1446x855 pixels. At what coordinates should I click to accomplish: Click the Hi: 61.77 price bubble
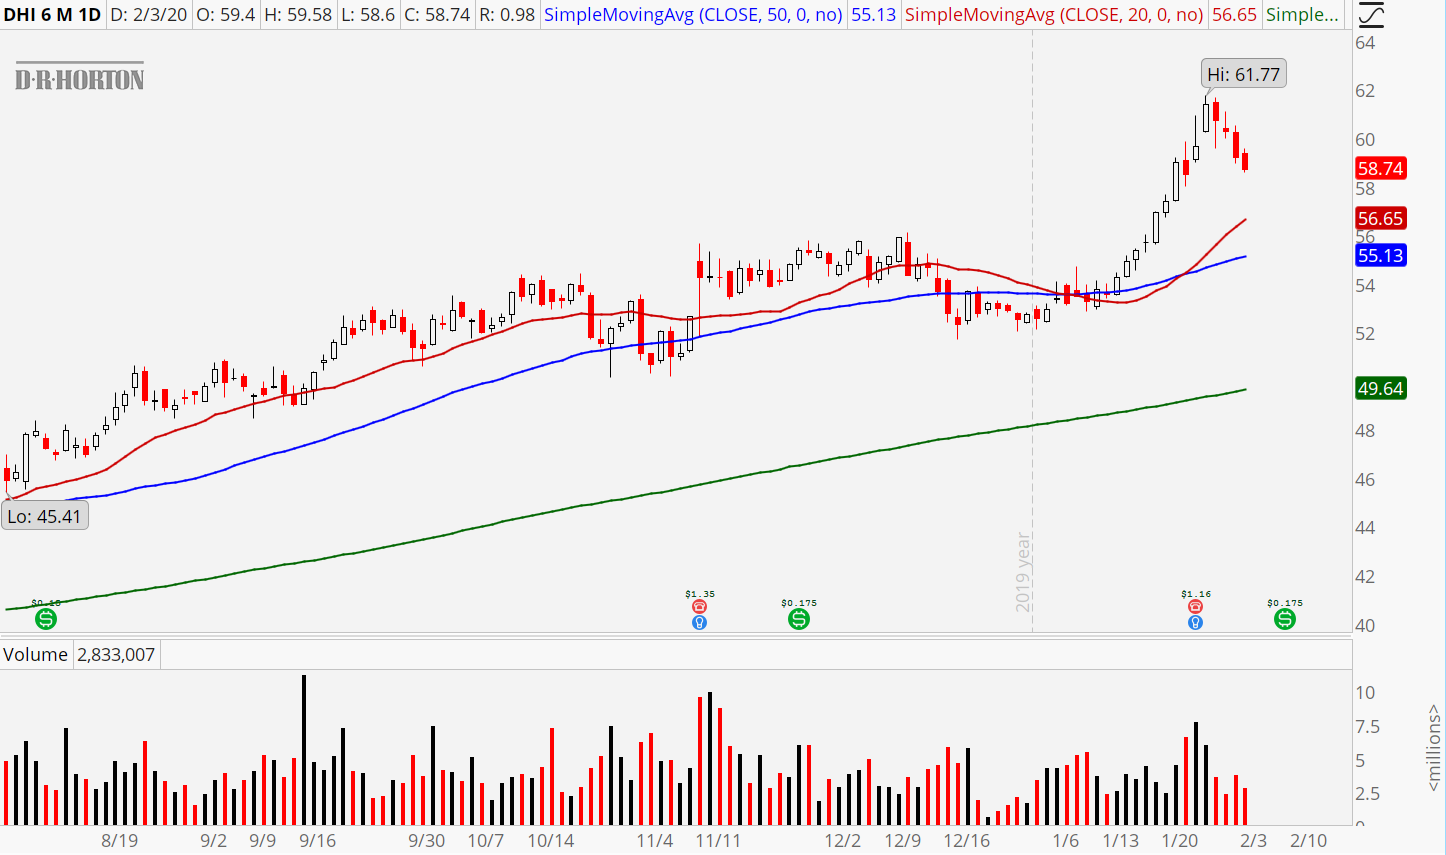click(x=1243, y=74)
